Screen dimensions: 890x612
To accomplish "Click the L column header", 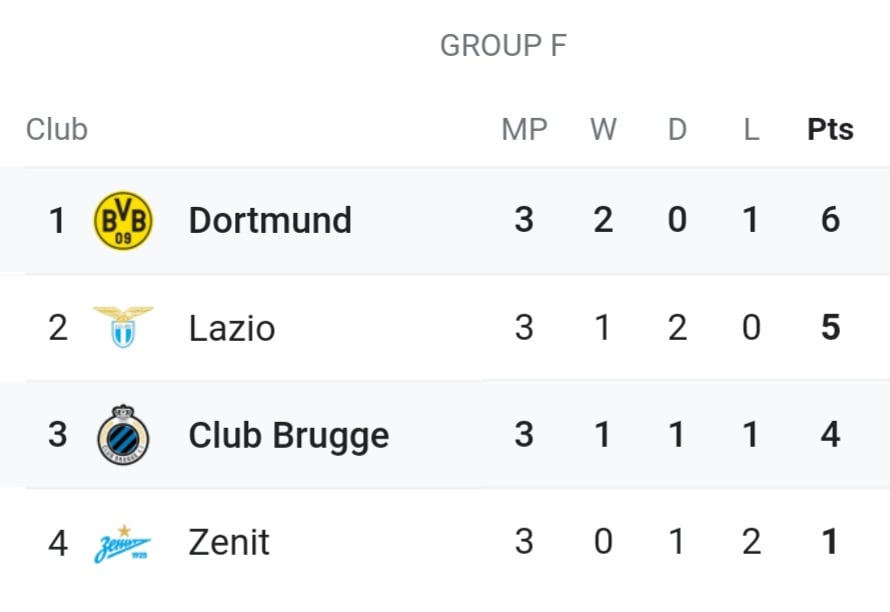I will pos(751,129).
